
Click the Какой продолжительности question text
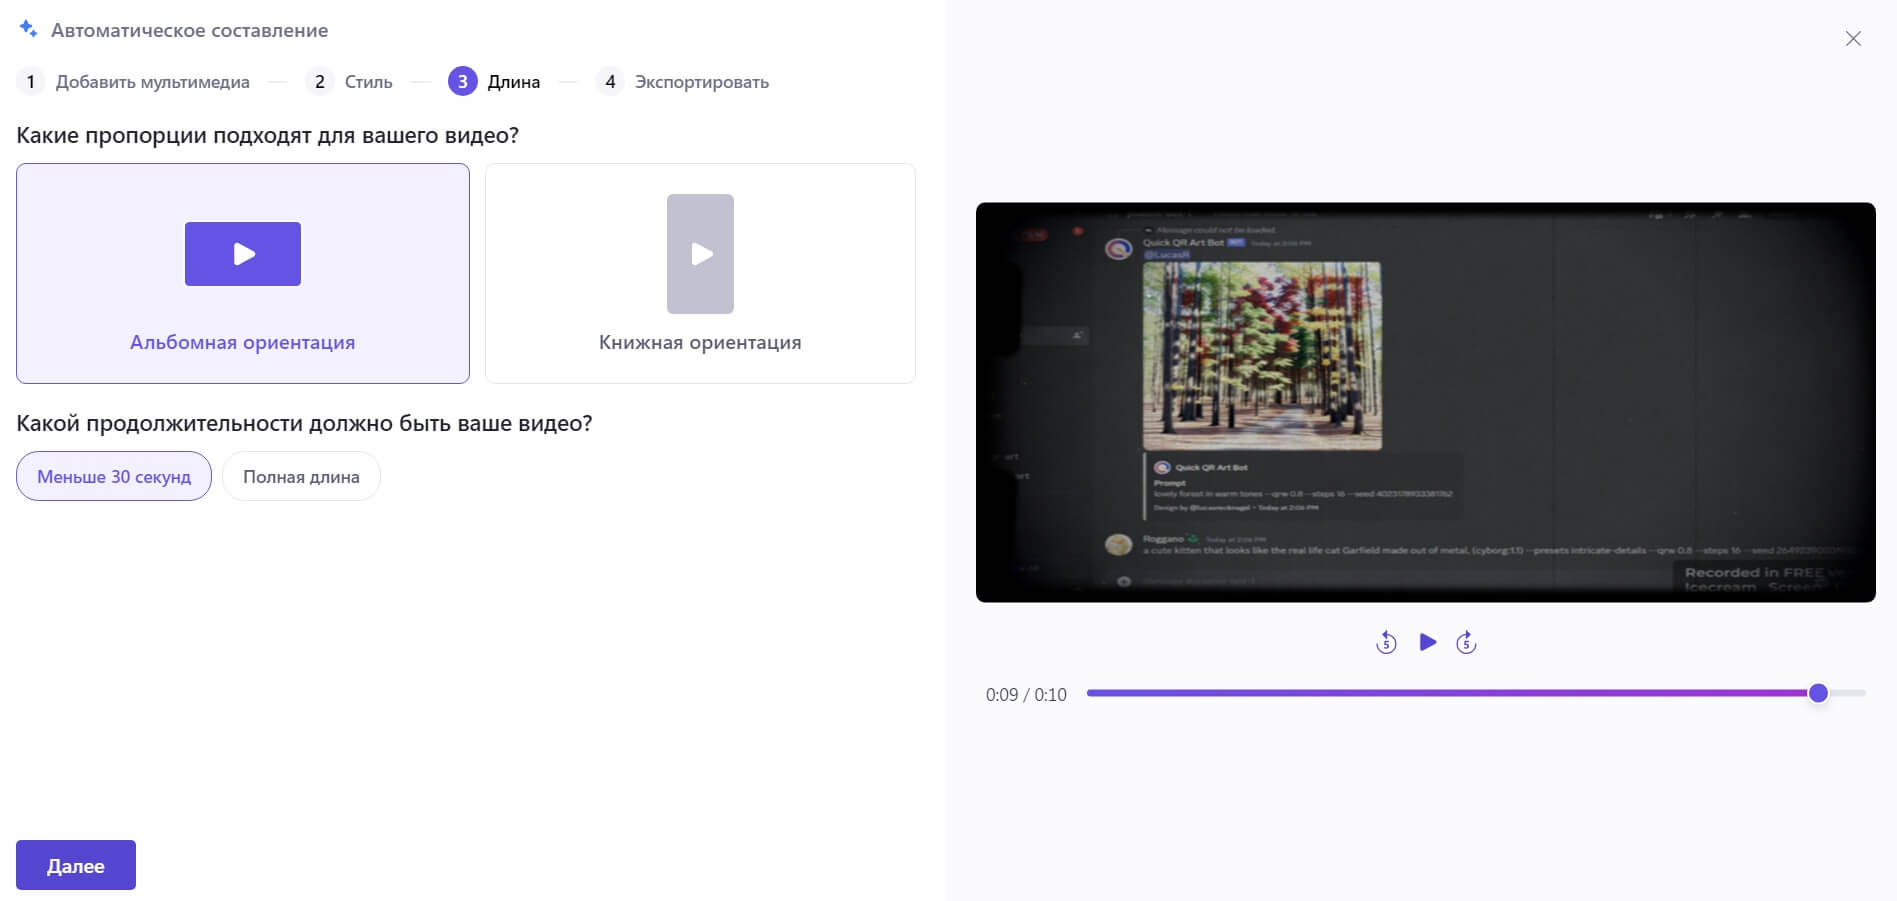point(304,423)
